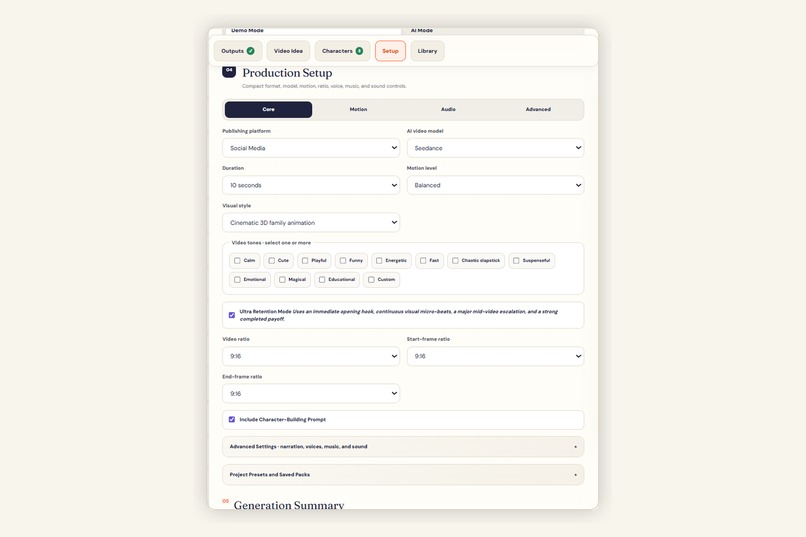Click the Generation Summary heading
Viewport: 806px width, 537px height.
tap(289, 505)
